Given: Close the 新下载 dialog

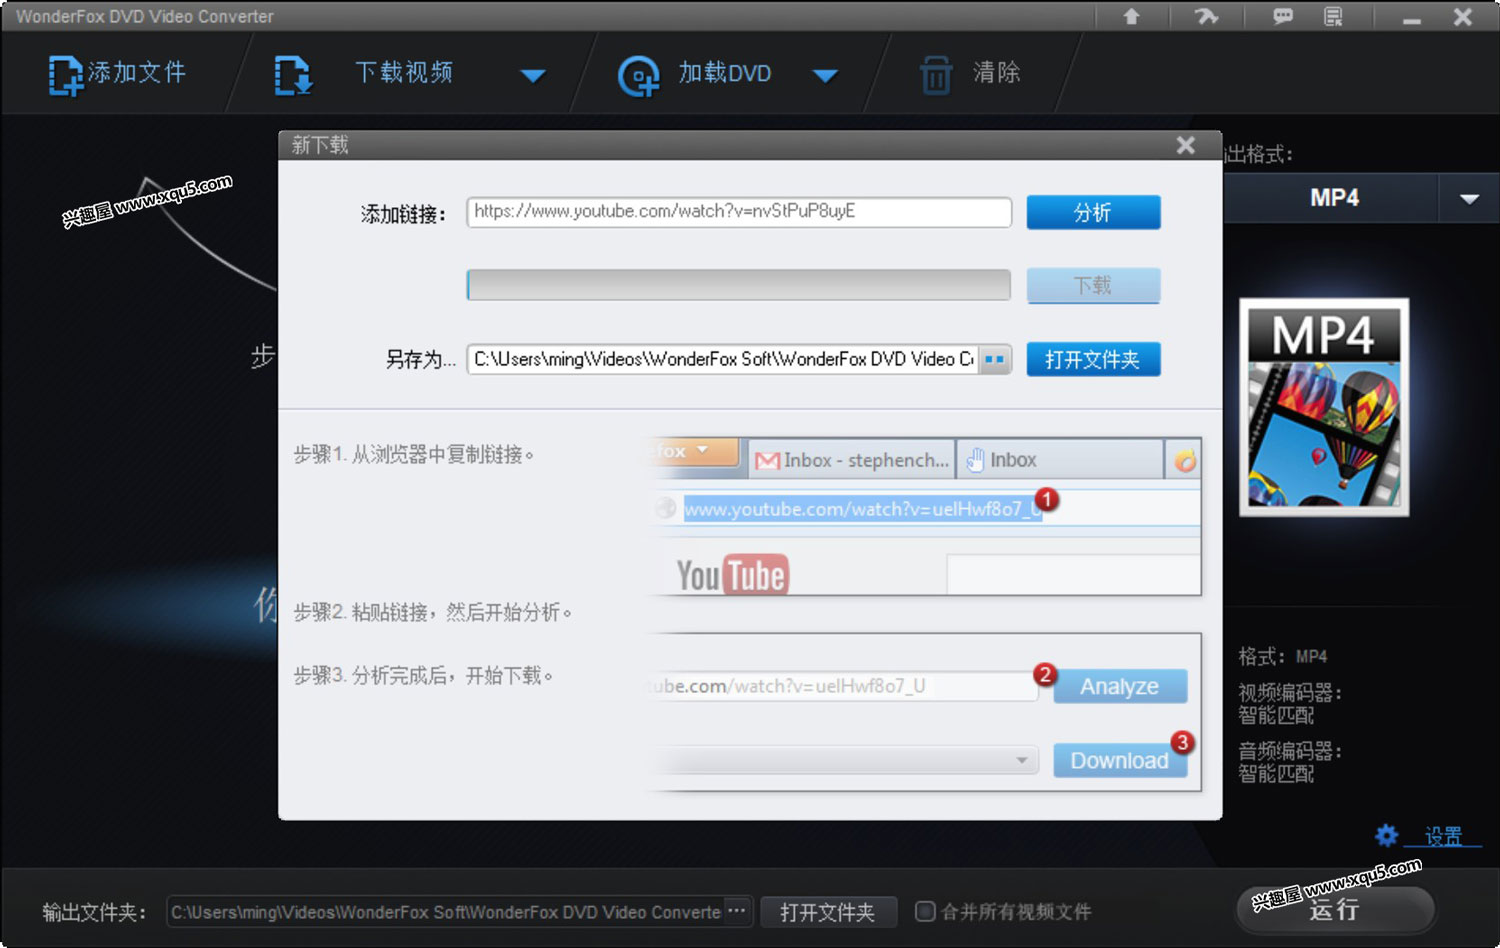Looking at the screenshot, I should pos(1186,145).
